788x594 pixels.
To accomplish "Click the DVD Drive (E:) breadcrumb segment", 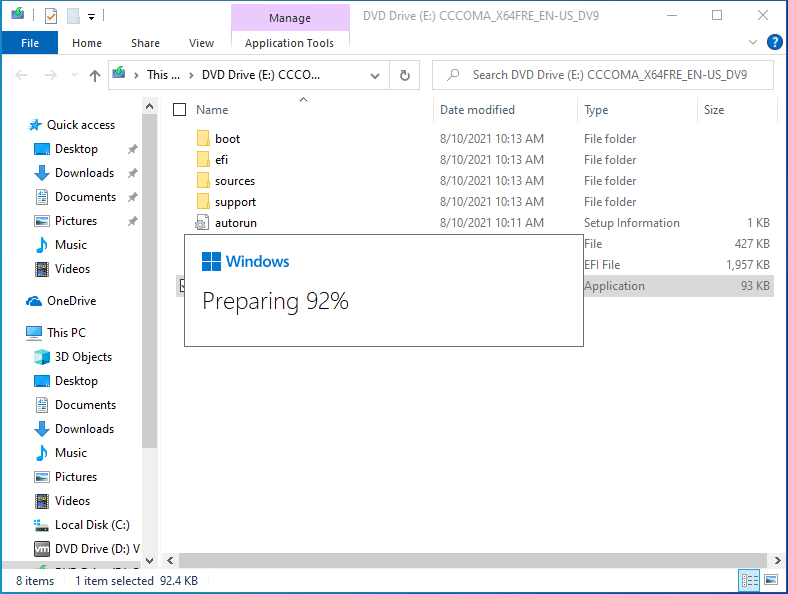I will 261,75.
